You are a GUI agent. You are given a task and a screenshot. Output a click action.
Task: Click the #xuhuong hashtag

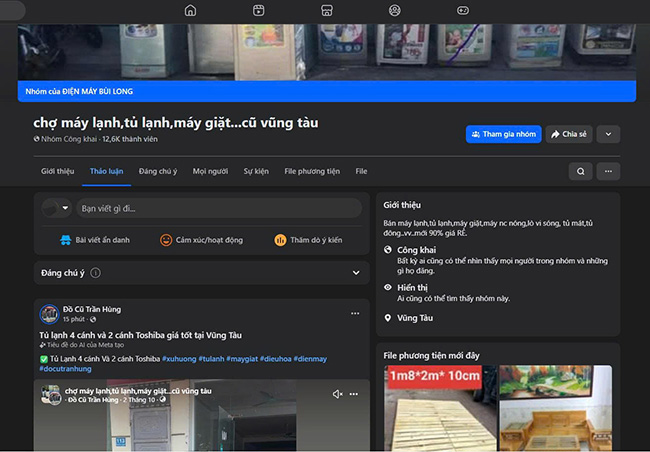(179, 359)
